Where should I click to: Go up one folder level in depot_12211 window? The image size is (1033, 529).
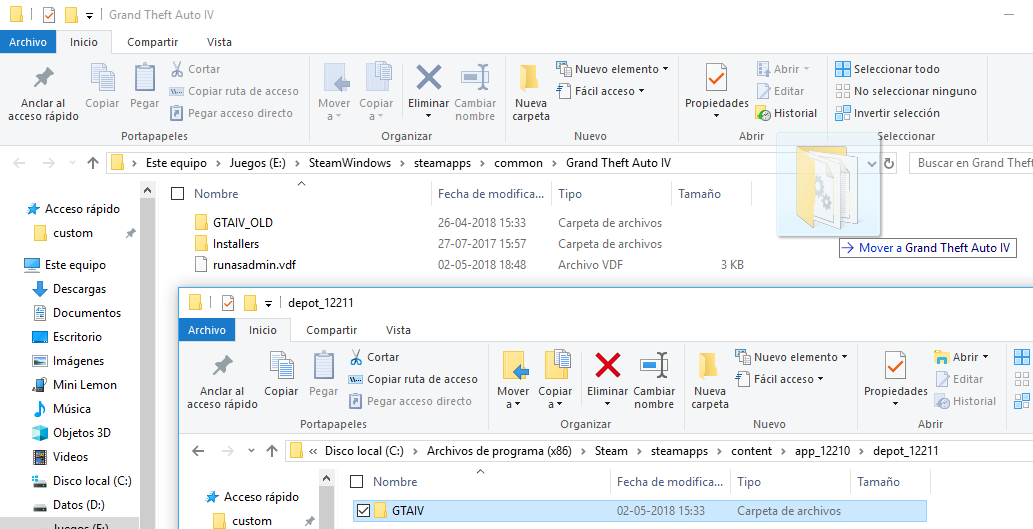(x=271, y=451)
